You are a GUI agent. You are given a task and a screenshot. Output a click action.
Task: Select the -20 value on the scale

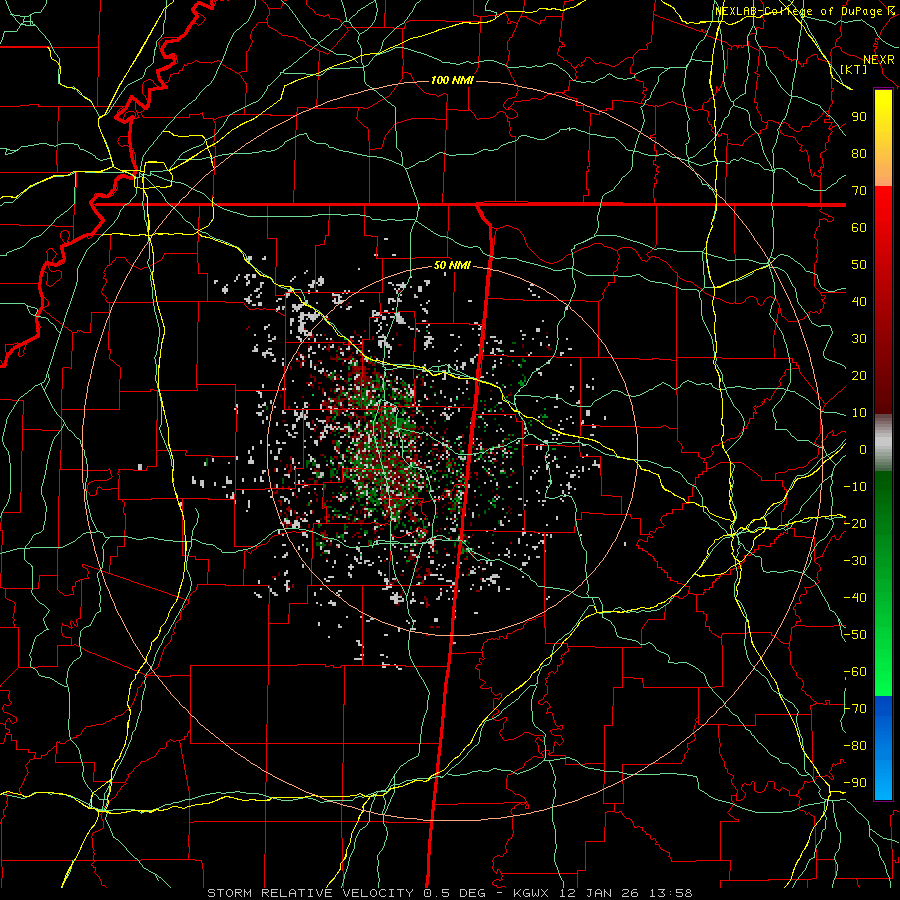(x=855, y=524)
